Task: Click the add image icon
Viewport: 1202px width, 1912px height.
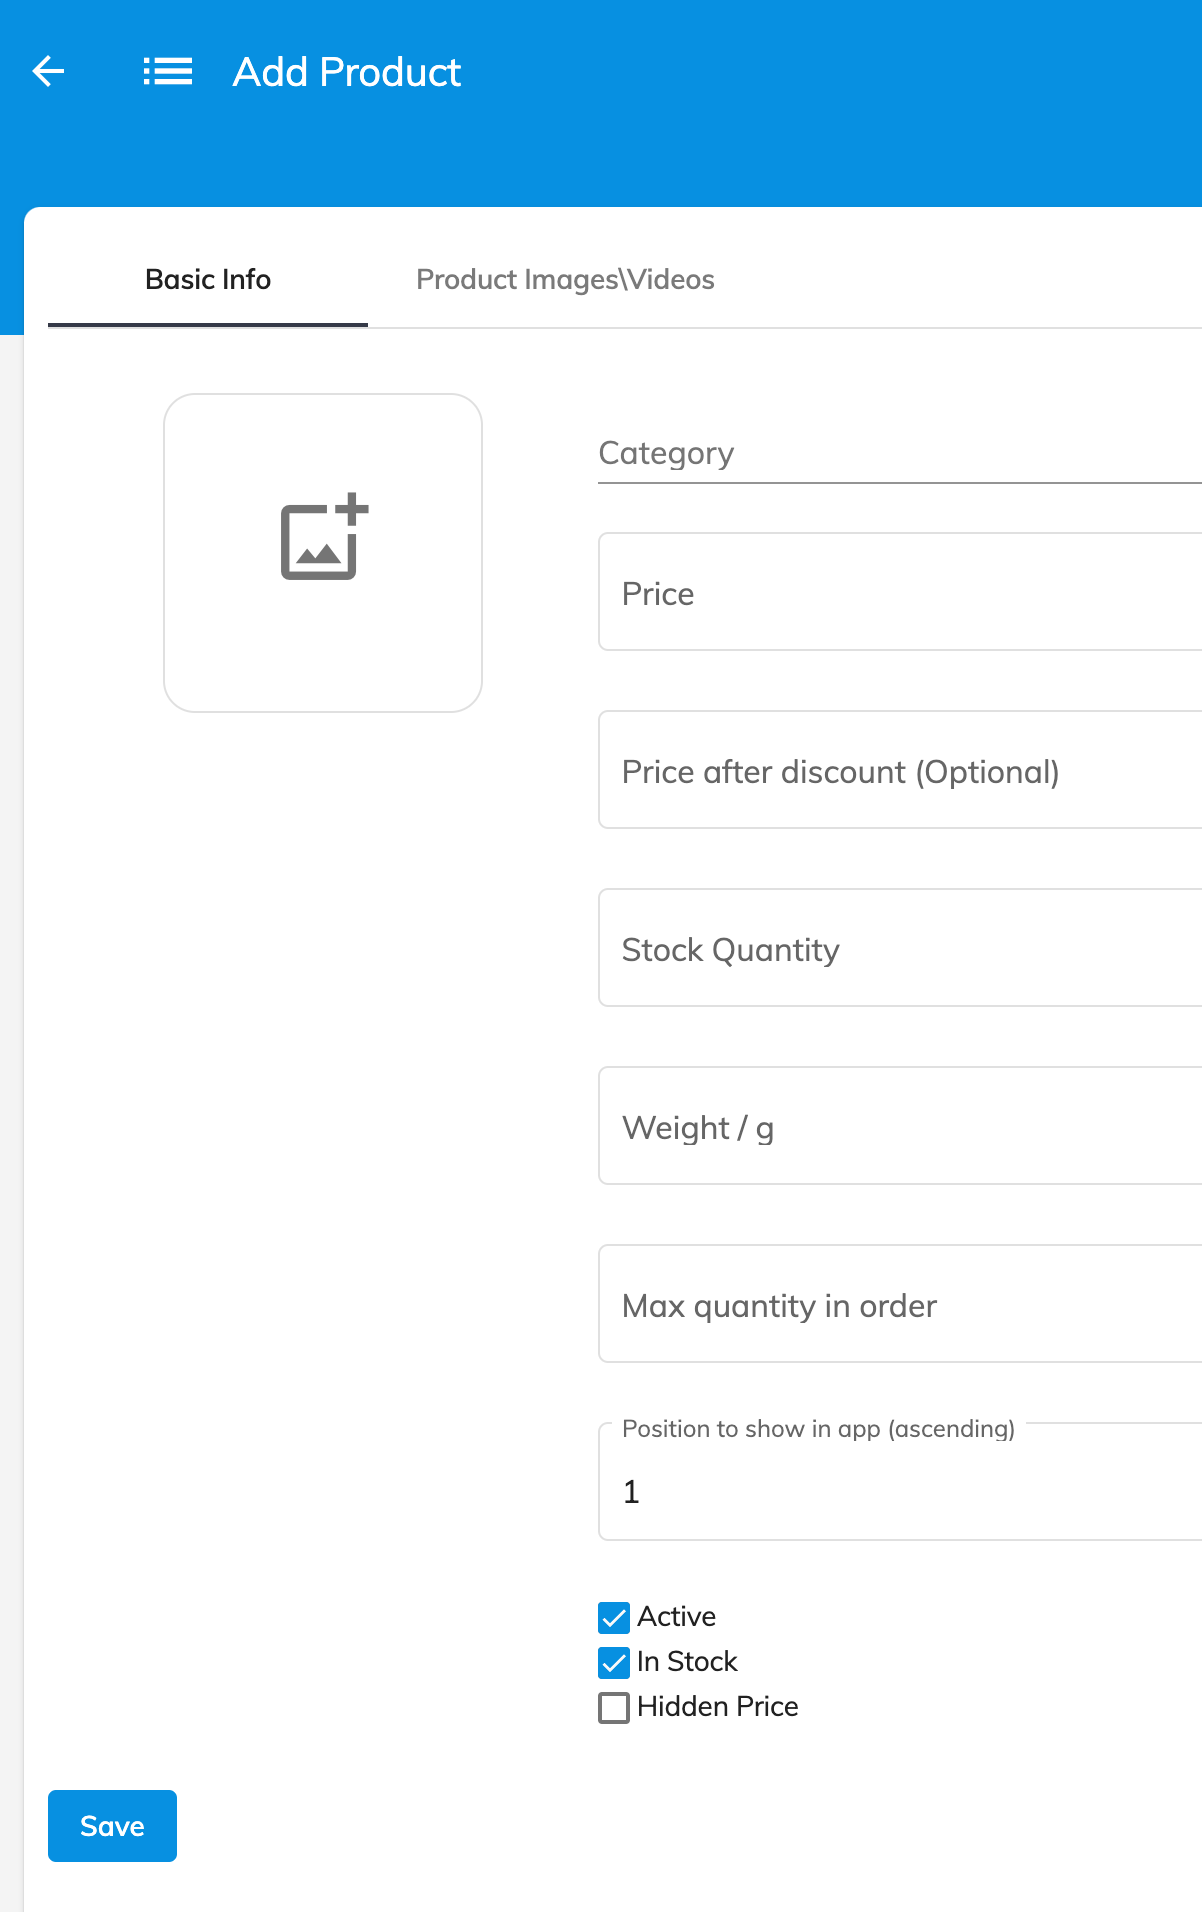Action: [324, 537]
